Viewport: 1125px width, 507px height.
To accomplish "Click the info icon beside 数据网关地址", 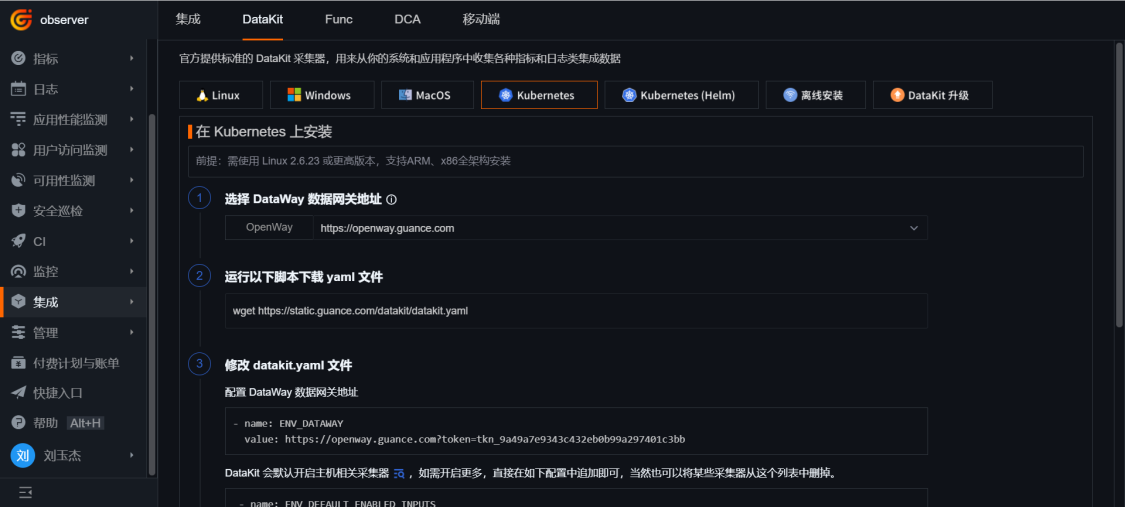I will 392,199.
